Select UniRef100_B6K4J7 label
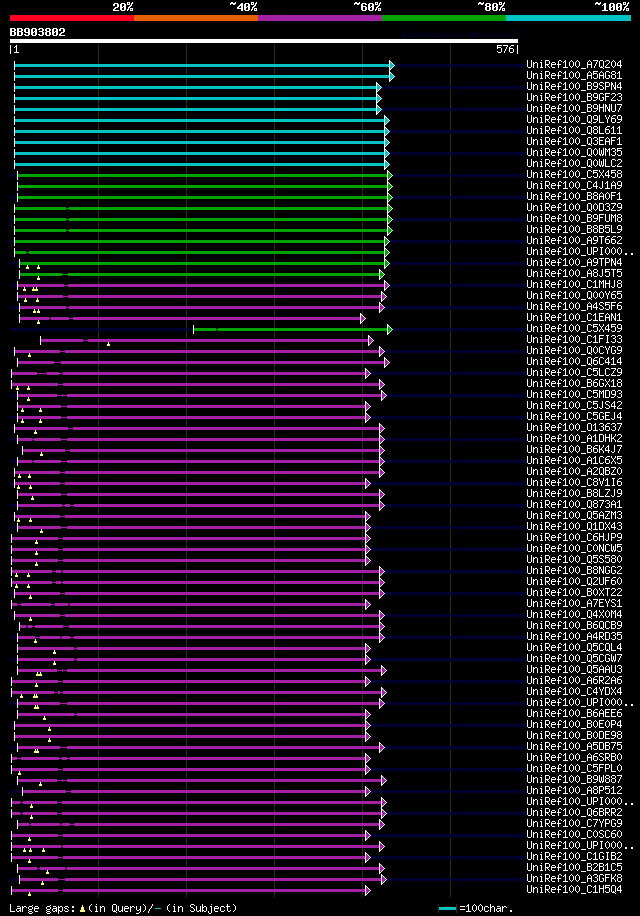Image resolution: width=640 pixels, height=916 pixels. tap(574, 449)
